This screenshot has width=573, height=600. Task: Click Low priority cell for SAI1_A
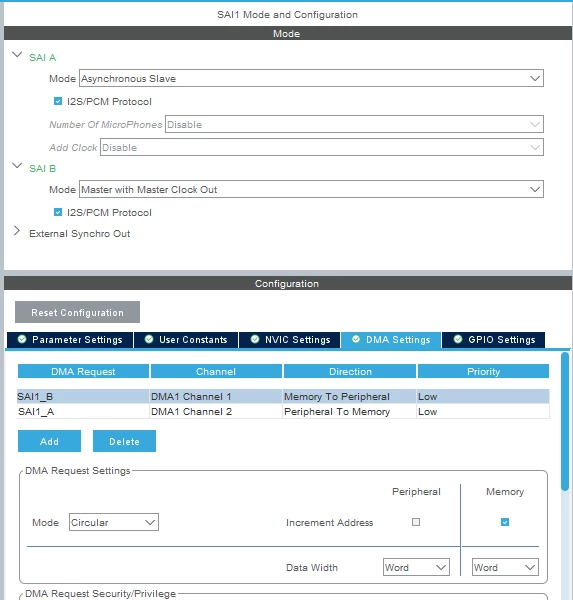point(483,412)
